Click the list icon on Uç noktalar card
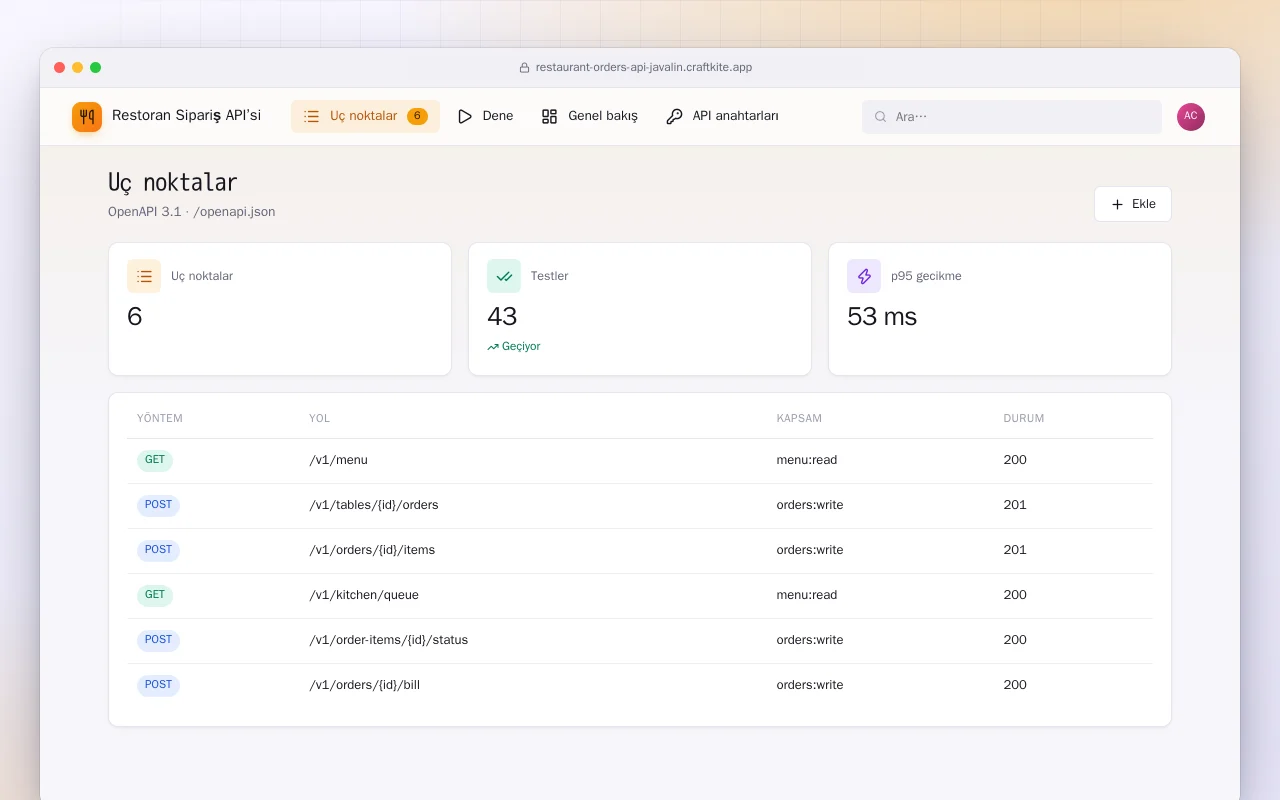The width and height of the screenshot is (1280, 800). [144, 276]
